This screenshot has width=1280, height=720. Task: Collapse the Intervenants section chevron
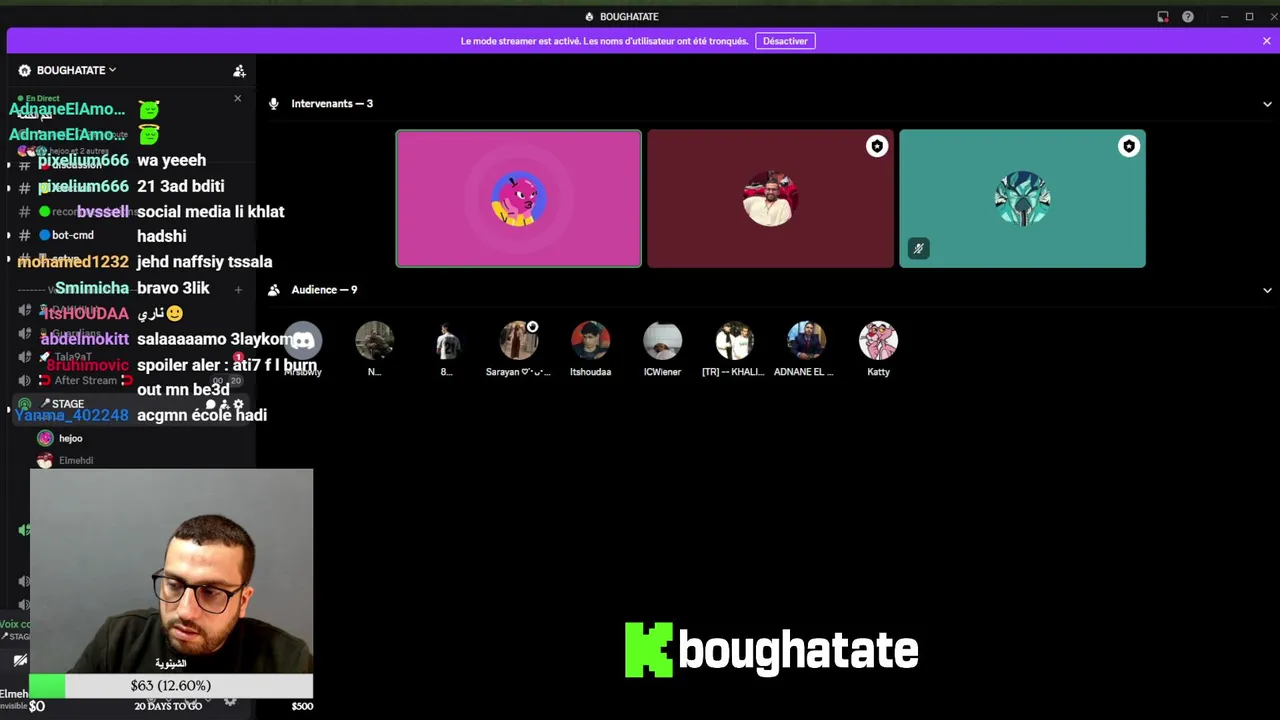1267,104
